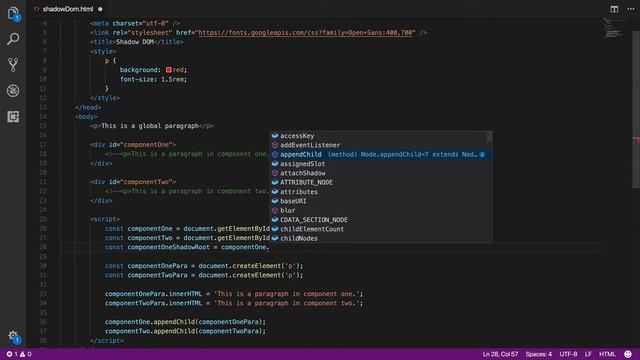Open the Source Control view
The image size is (640, 360).
(x=13, y=65)
